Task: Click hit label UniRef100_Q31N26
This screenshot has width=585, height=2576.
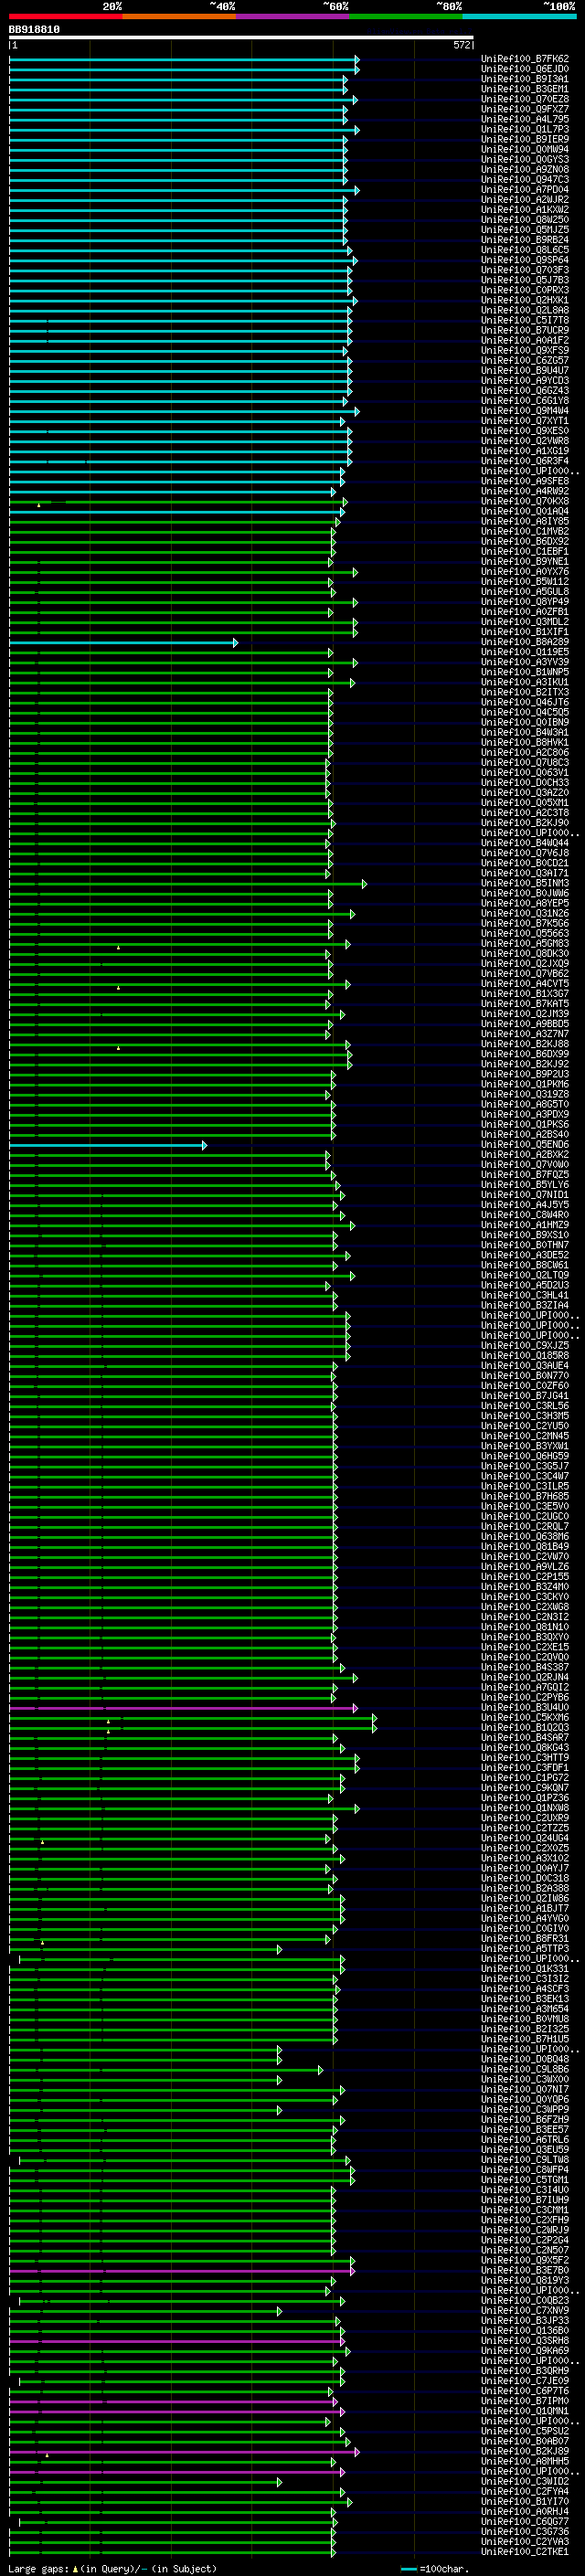Action: [x=525, y=913]
